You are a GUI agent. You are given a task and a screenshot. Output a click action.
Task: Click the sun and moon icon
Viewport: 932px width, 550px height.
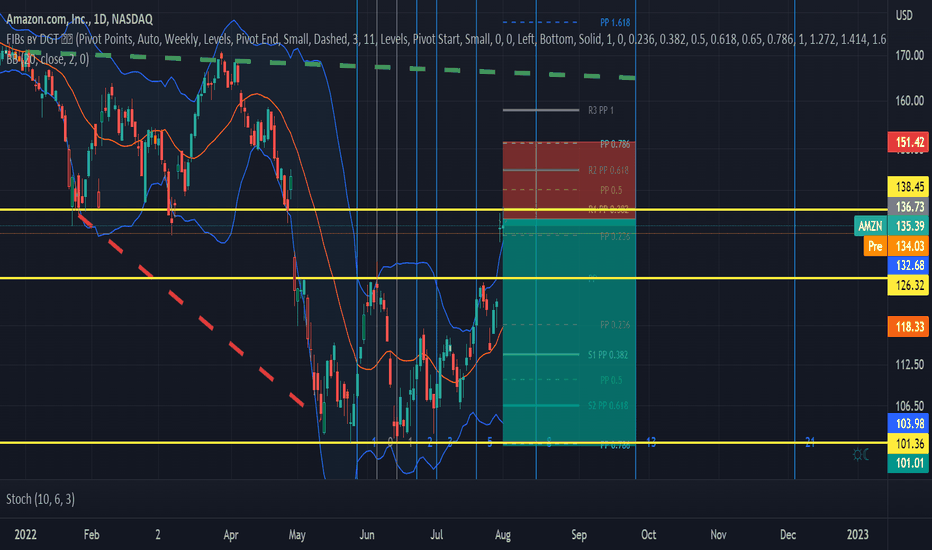[x=861, y=455]
